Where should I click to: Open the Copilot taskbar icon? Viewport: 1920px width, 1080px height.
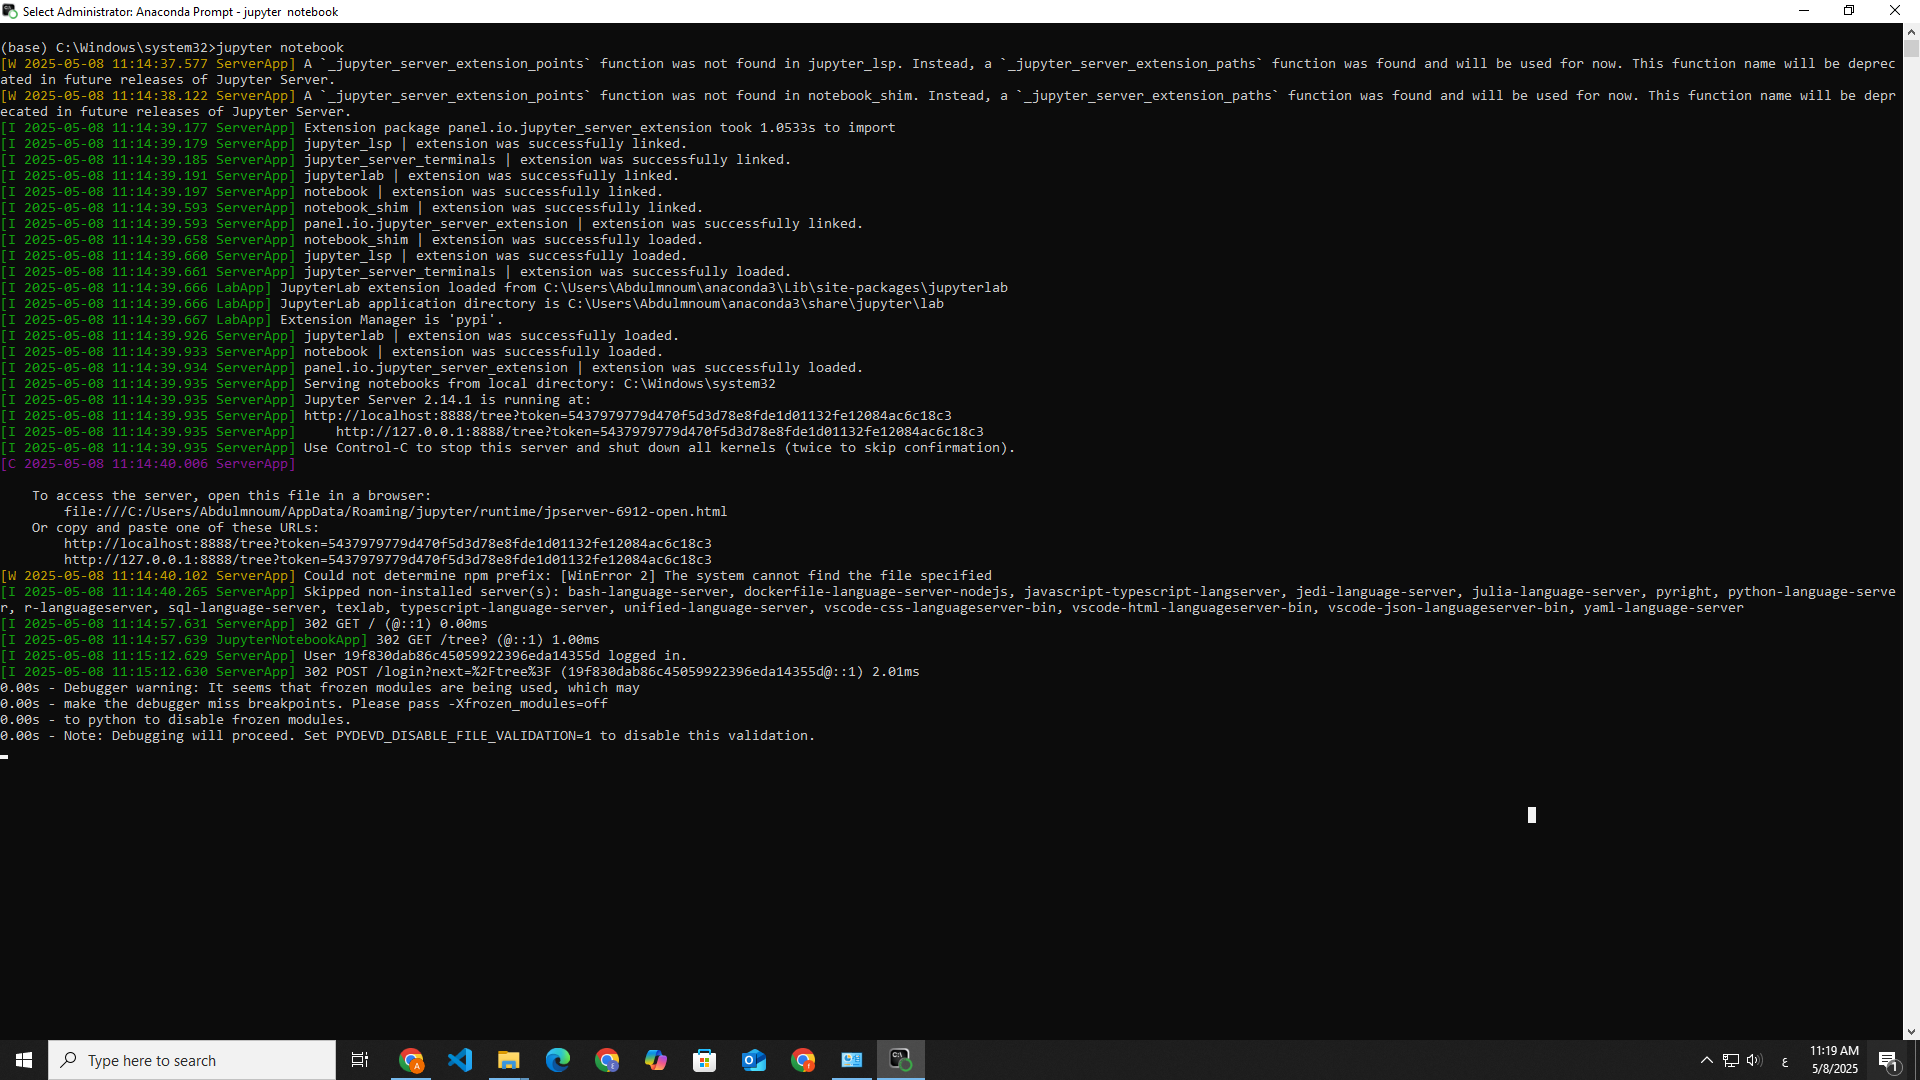[x=655, y=1060]
